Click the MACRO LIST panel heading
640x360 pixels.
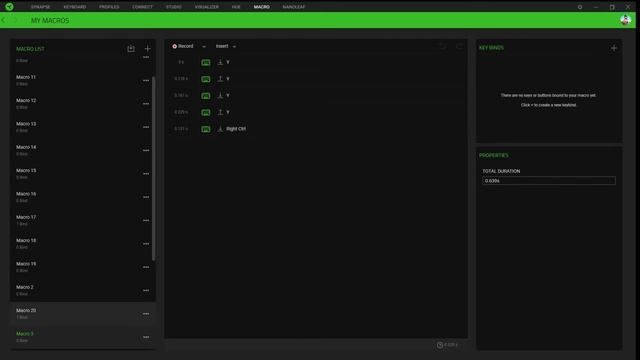pos(30,49)
